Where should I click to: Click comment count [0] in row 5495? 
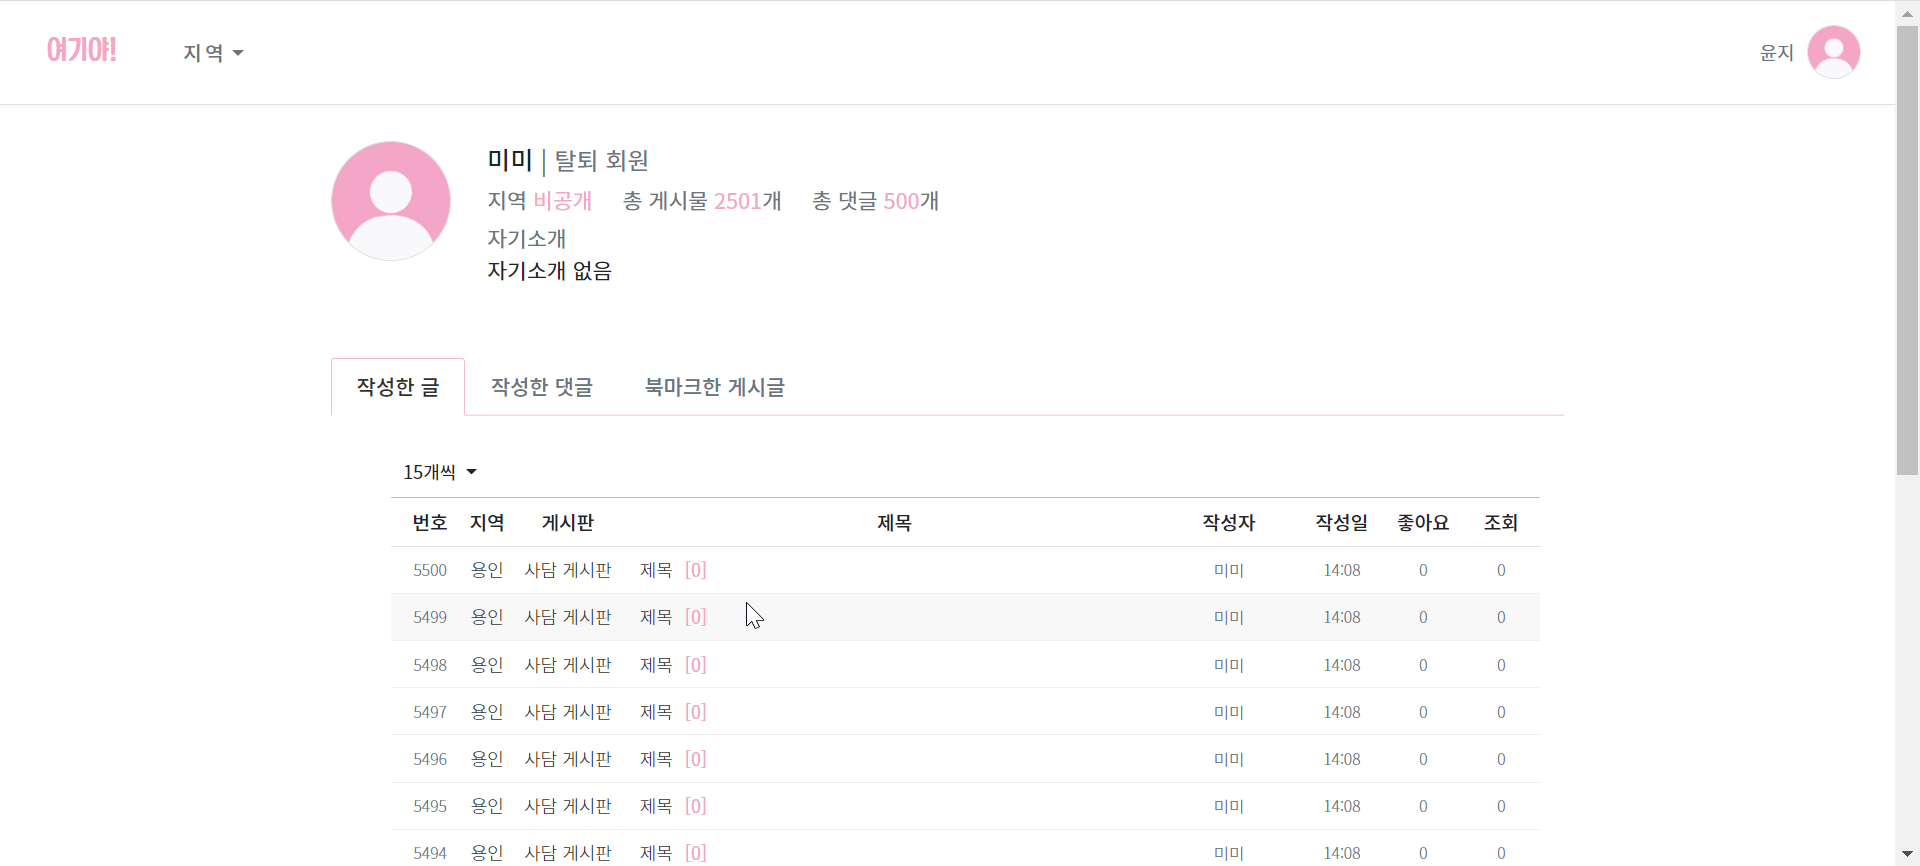(696, 806)
